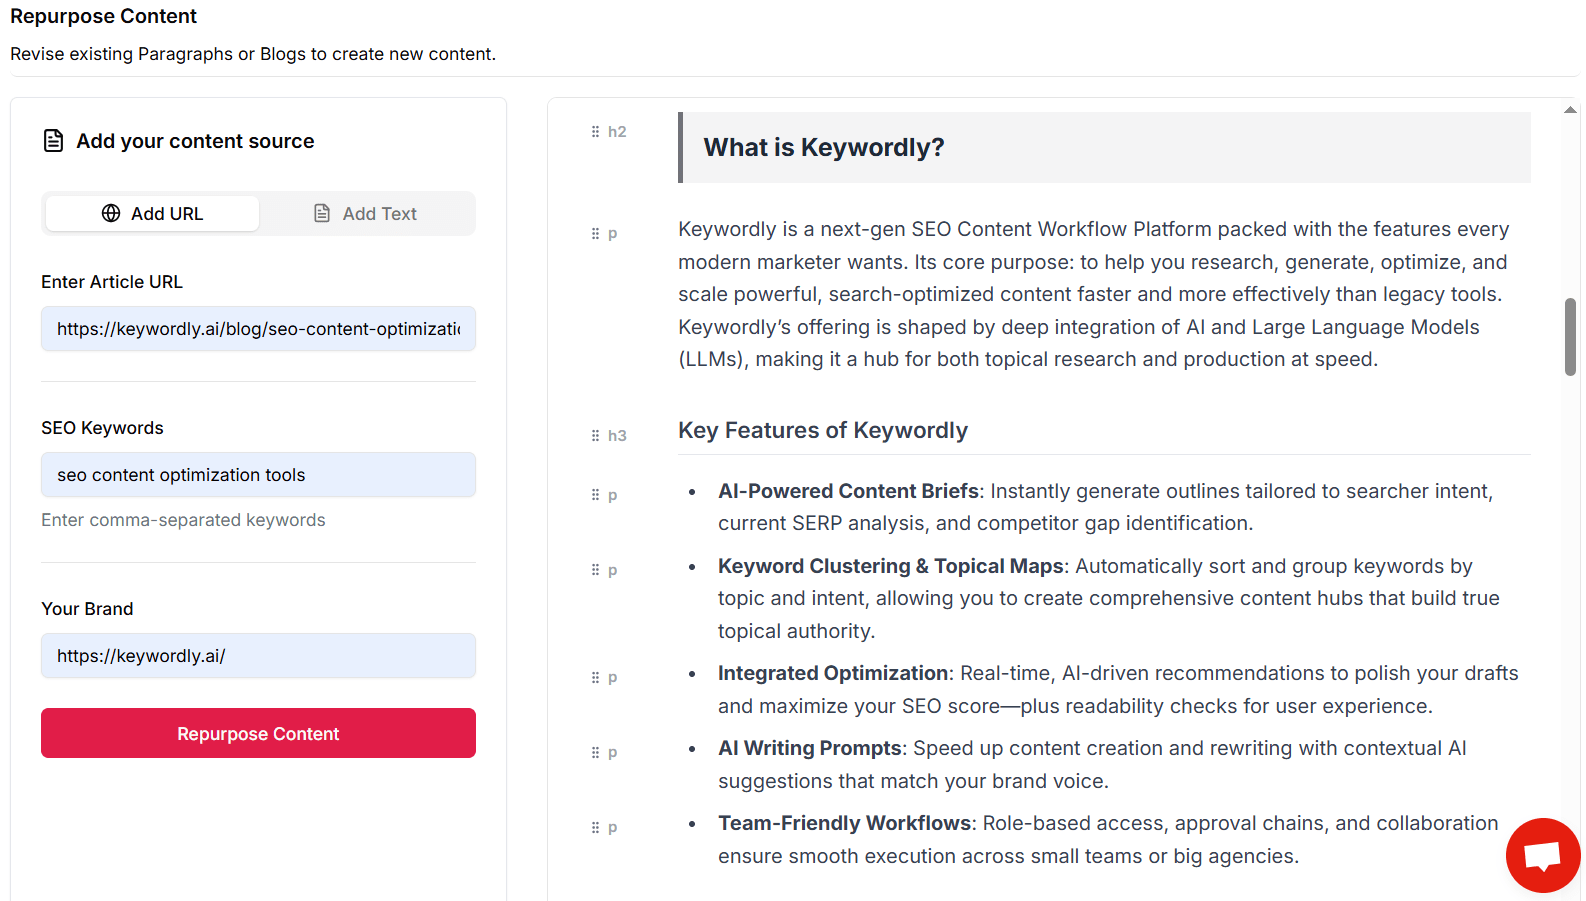The width and height of the screenshot is (1586, 901).
Task: Click the SEO Keywords input field
Action: click(258, 474)
